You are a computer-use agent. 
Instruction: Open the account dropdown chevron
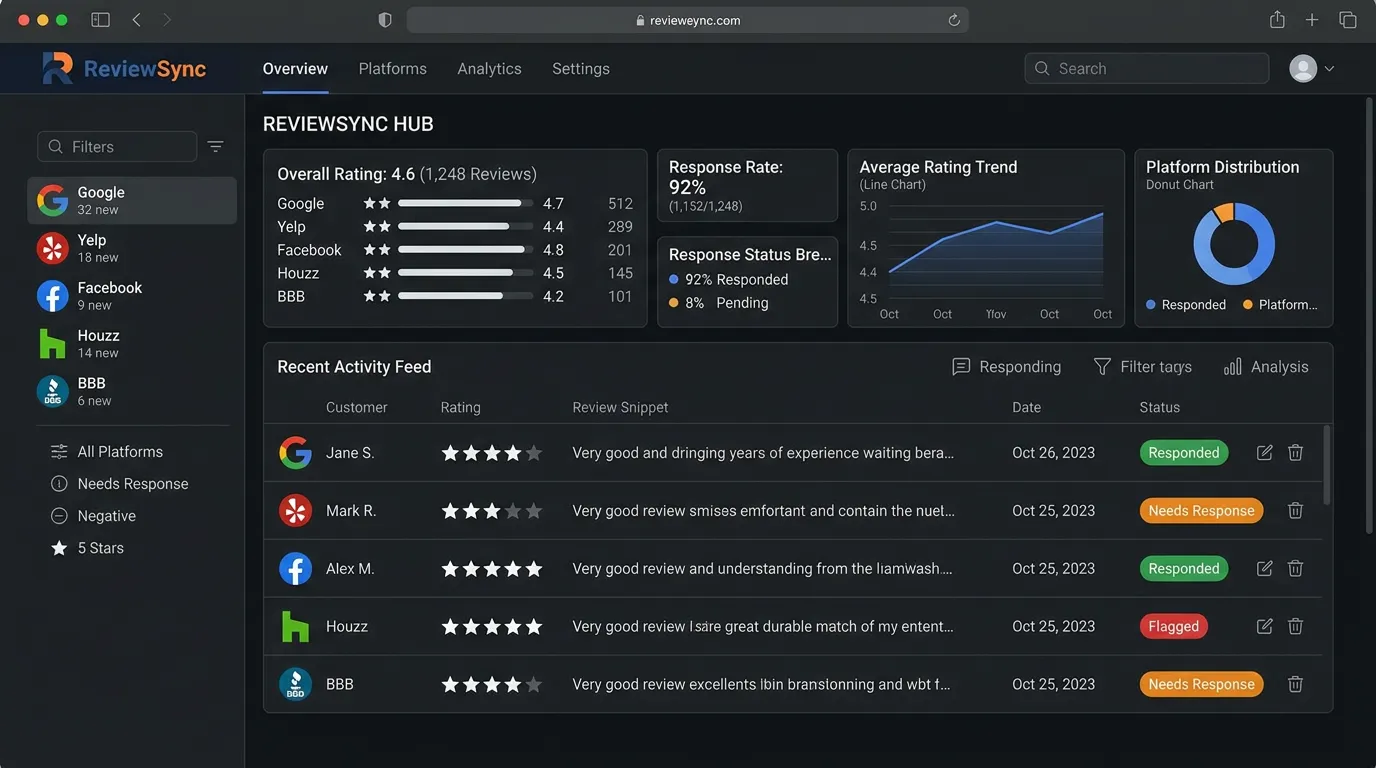tap(1329, 69)
